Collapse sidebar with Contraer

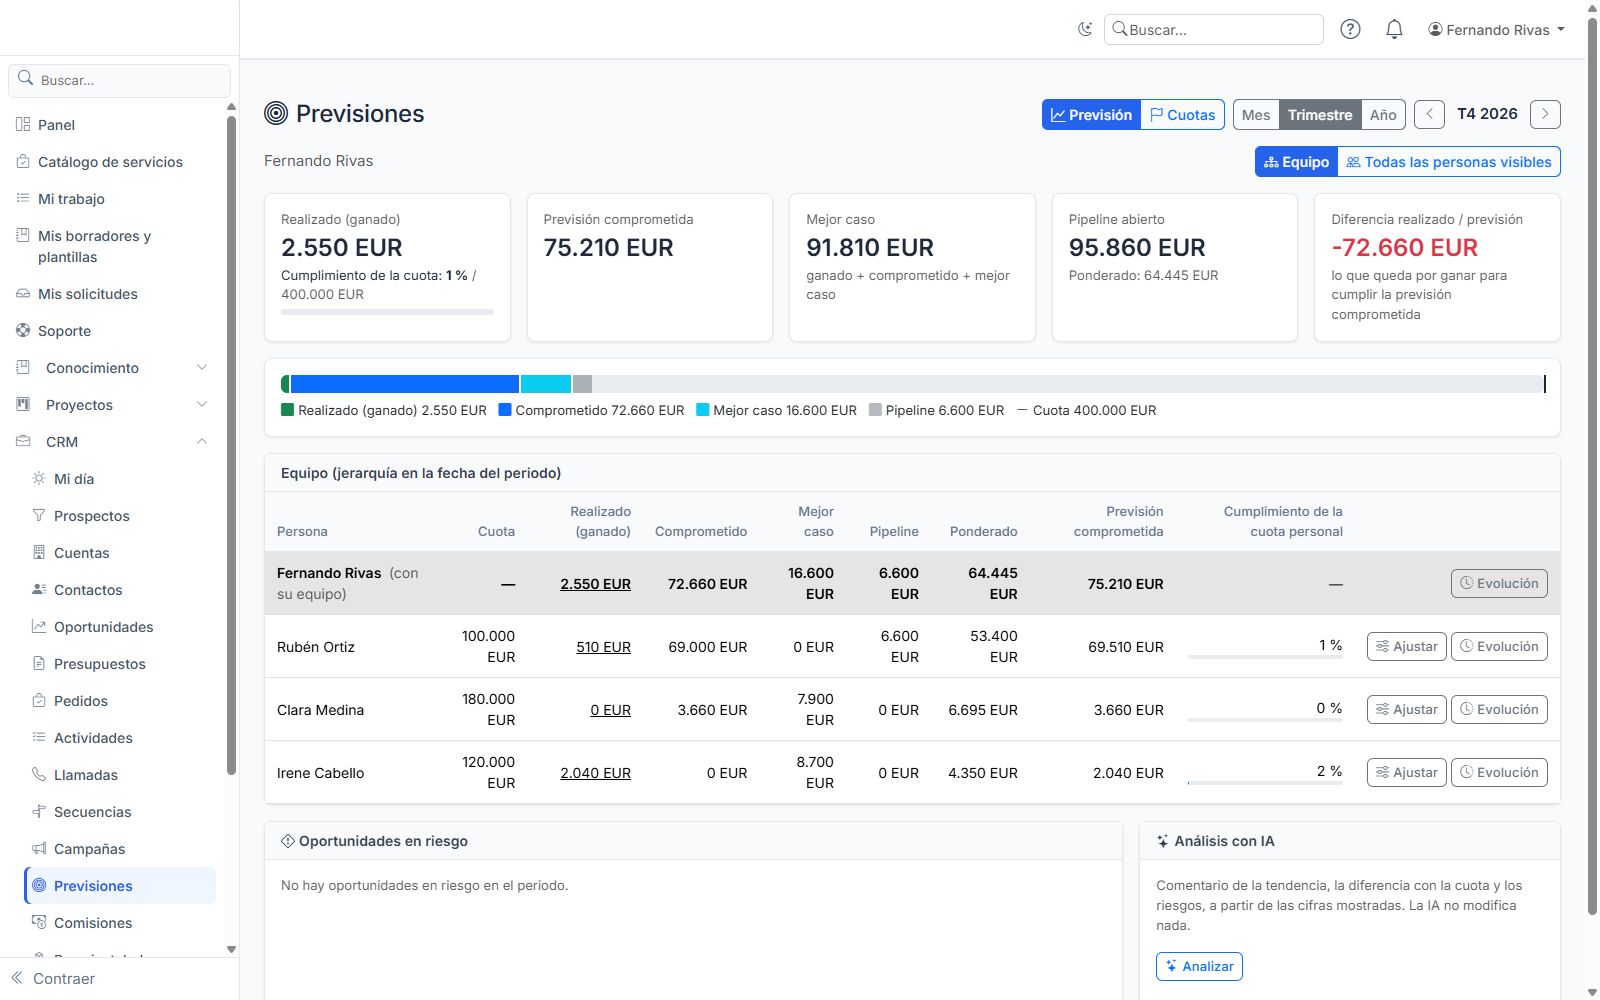[53, 979]
